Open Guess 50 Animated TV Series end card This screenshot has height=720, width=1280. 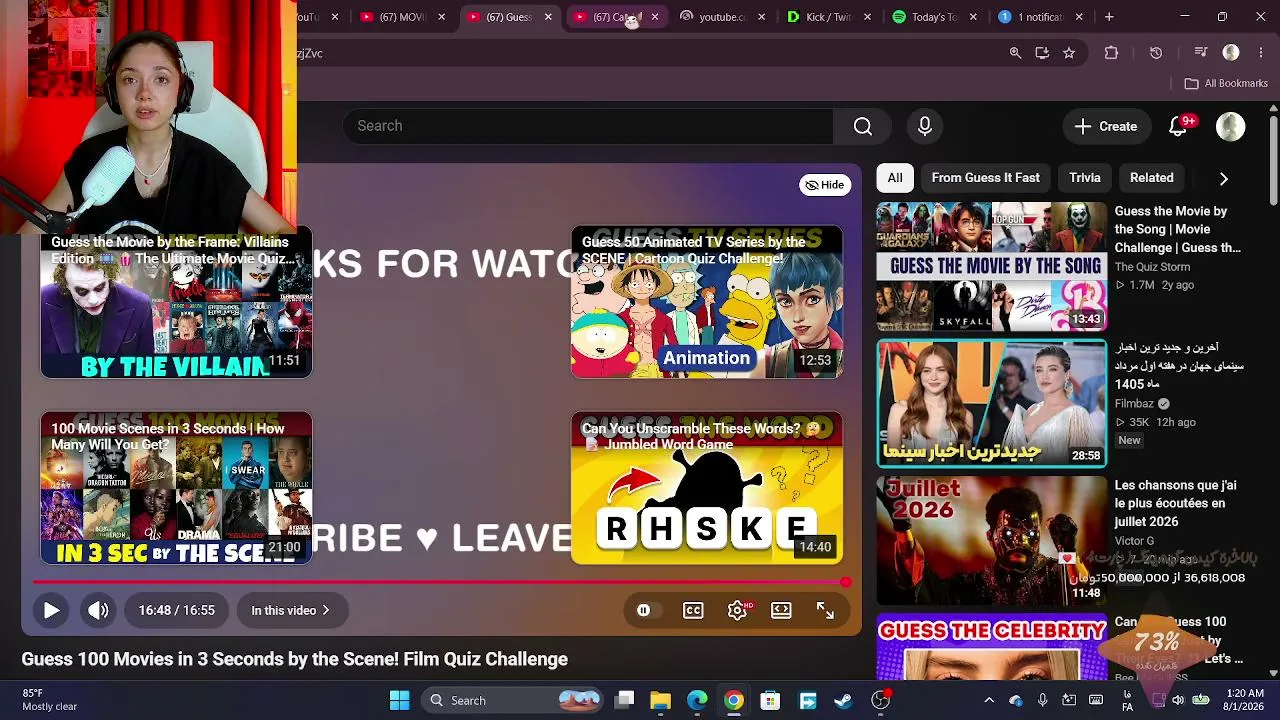[x=707, y=302]
